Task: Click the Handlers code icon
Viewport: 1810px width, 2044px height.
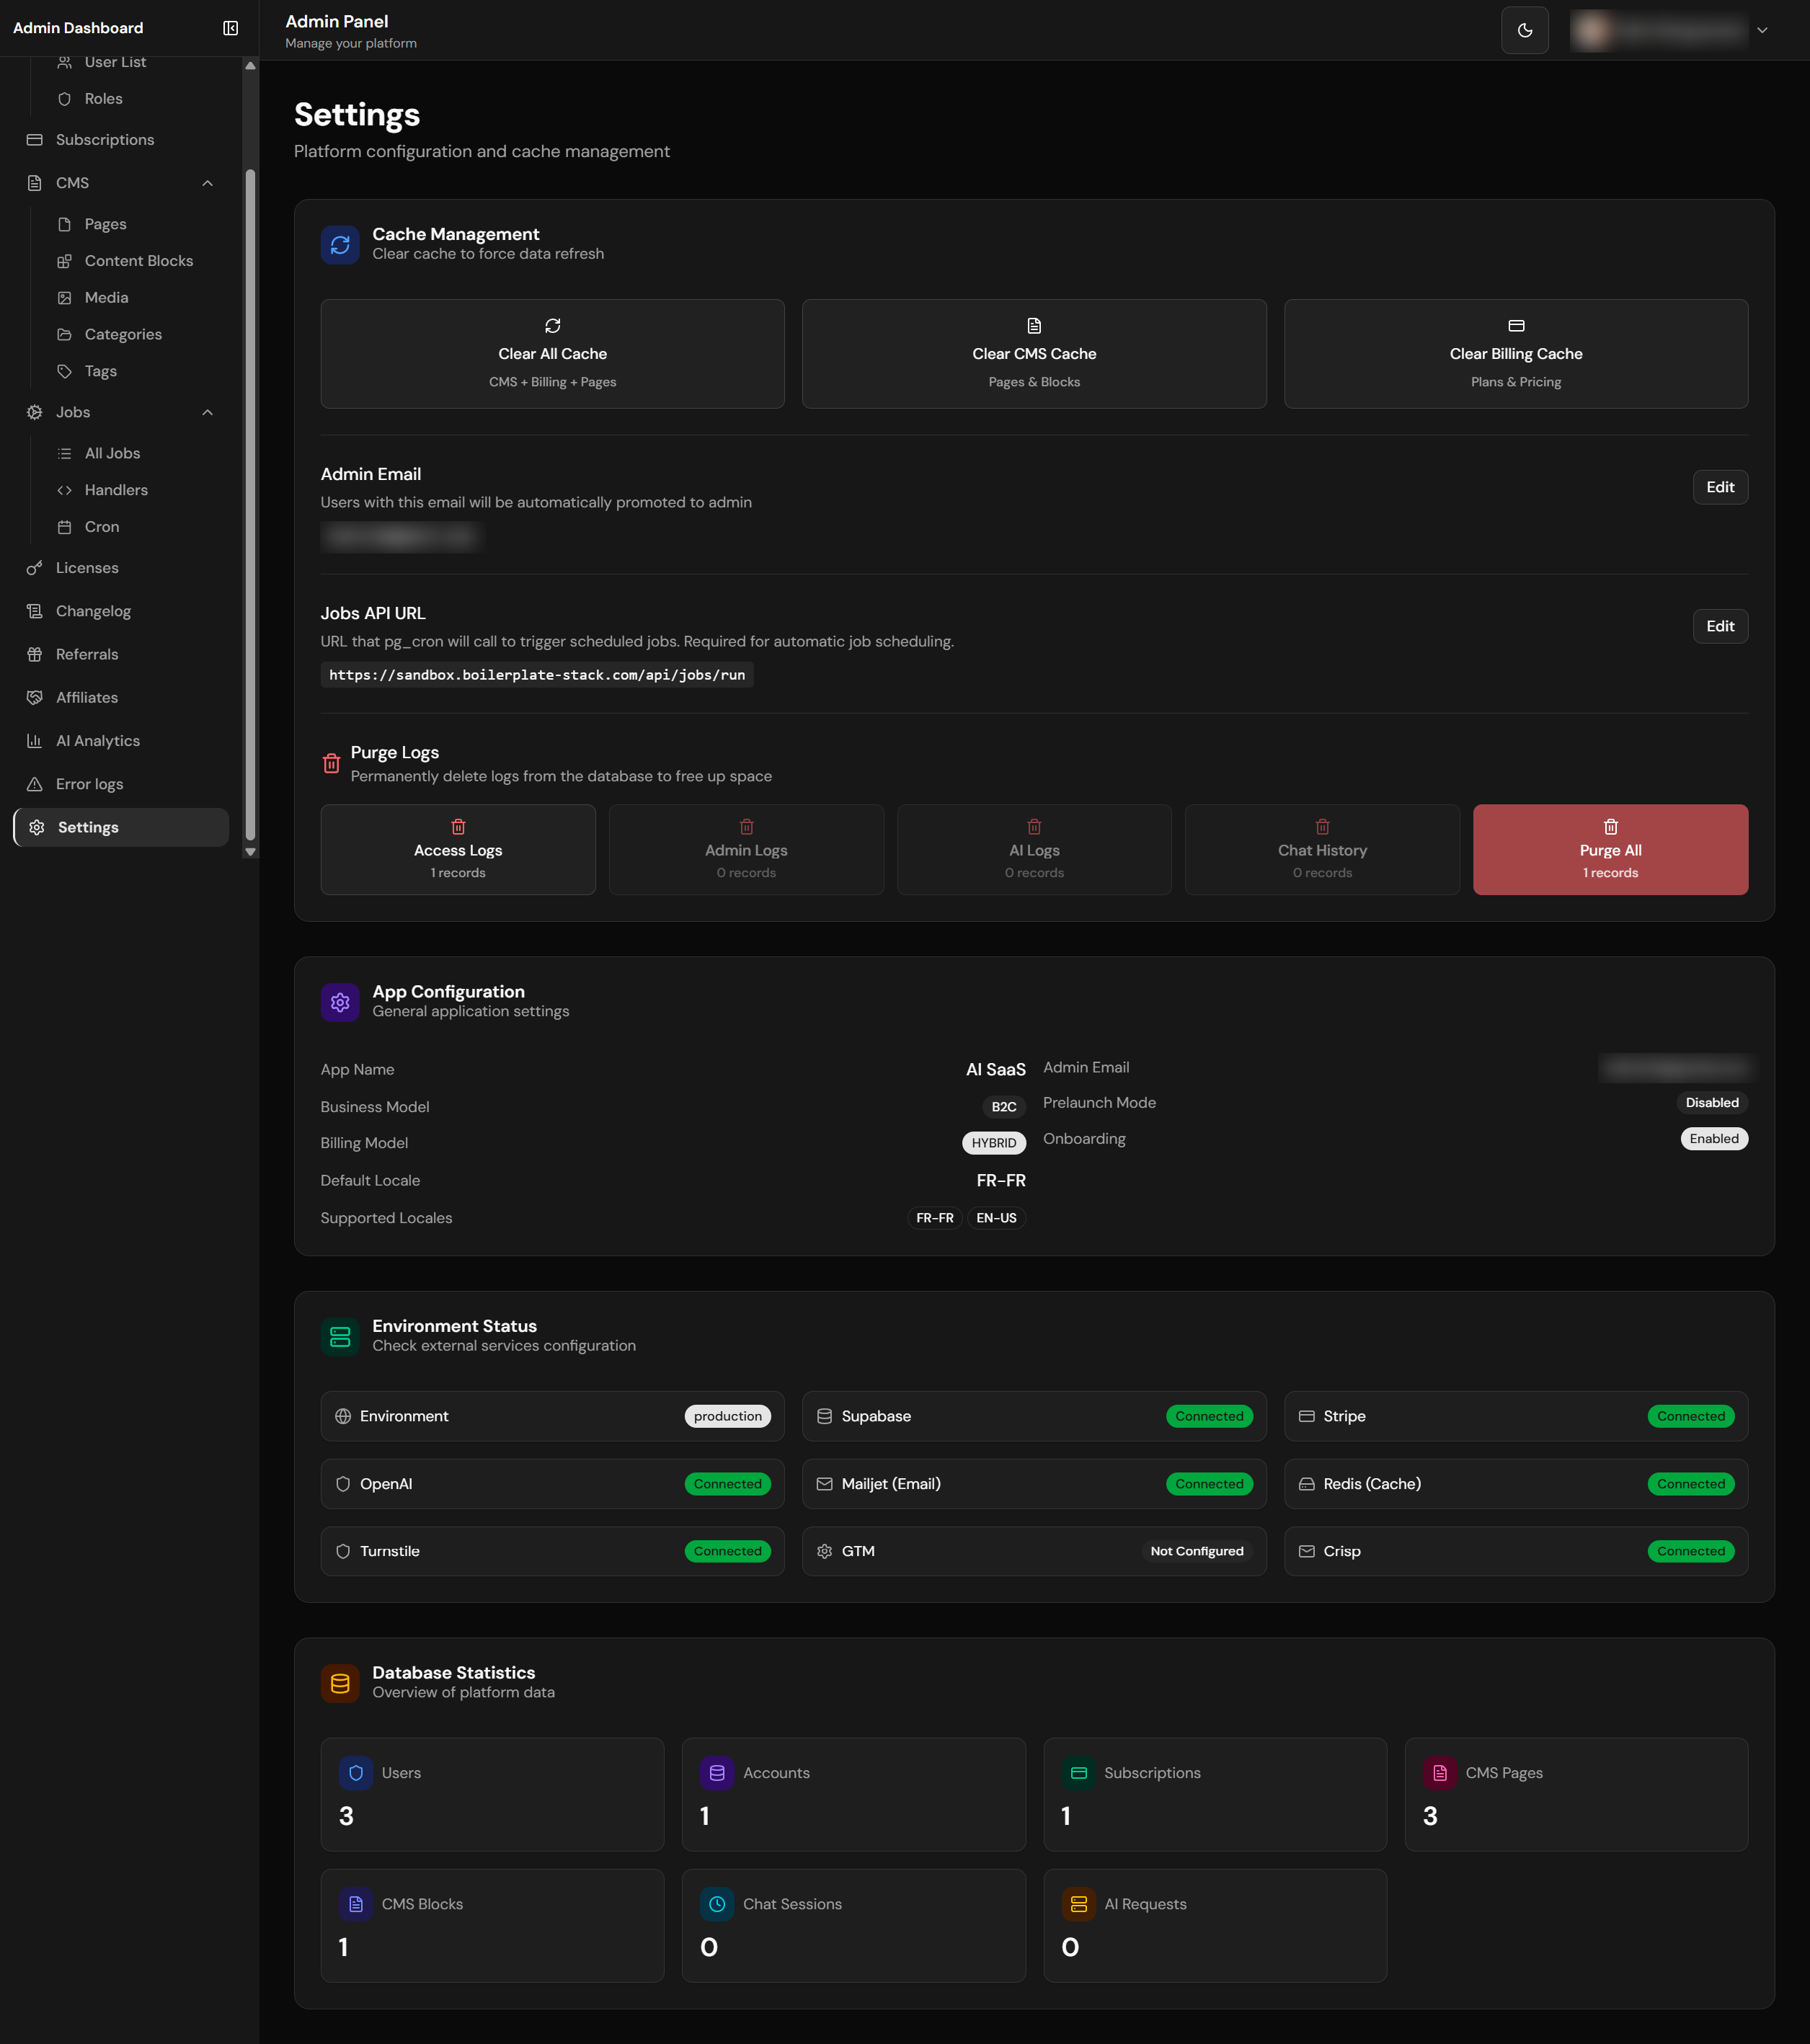Action: click(x=64, y=490)
